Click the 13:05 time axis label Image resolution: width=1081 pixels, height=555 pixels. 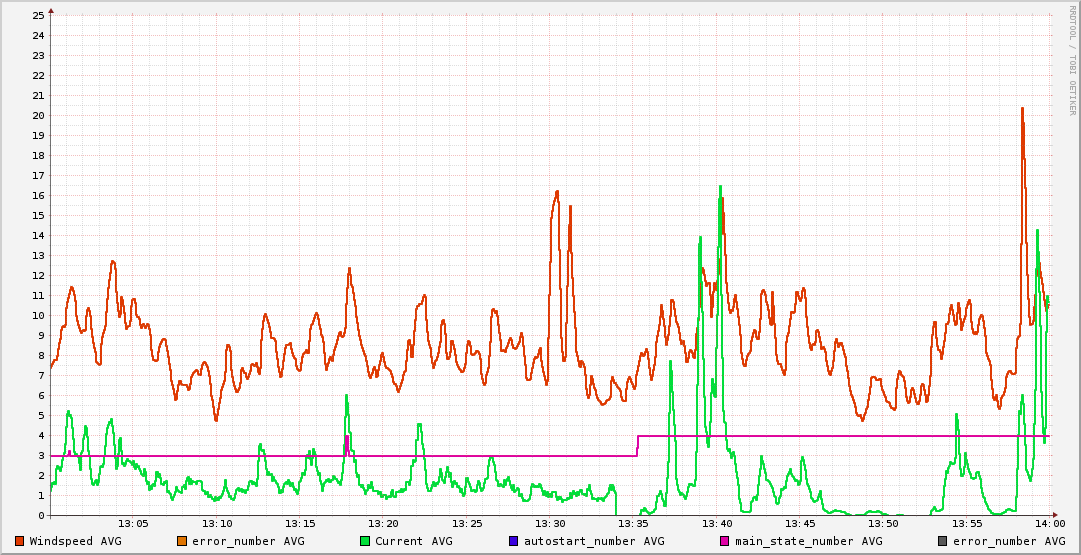pyautogui.click(x=134, y=524)
